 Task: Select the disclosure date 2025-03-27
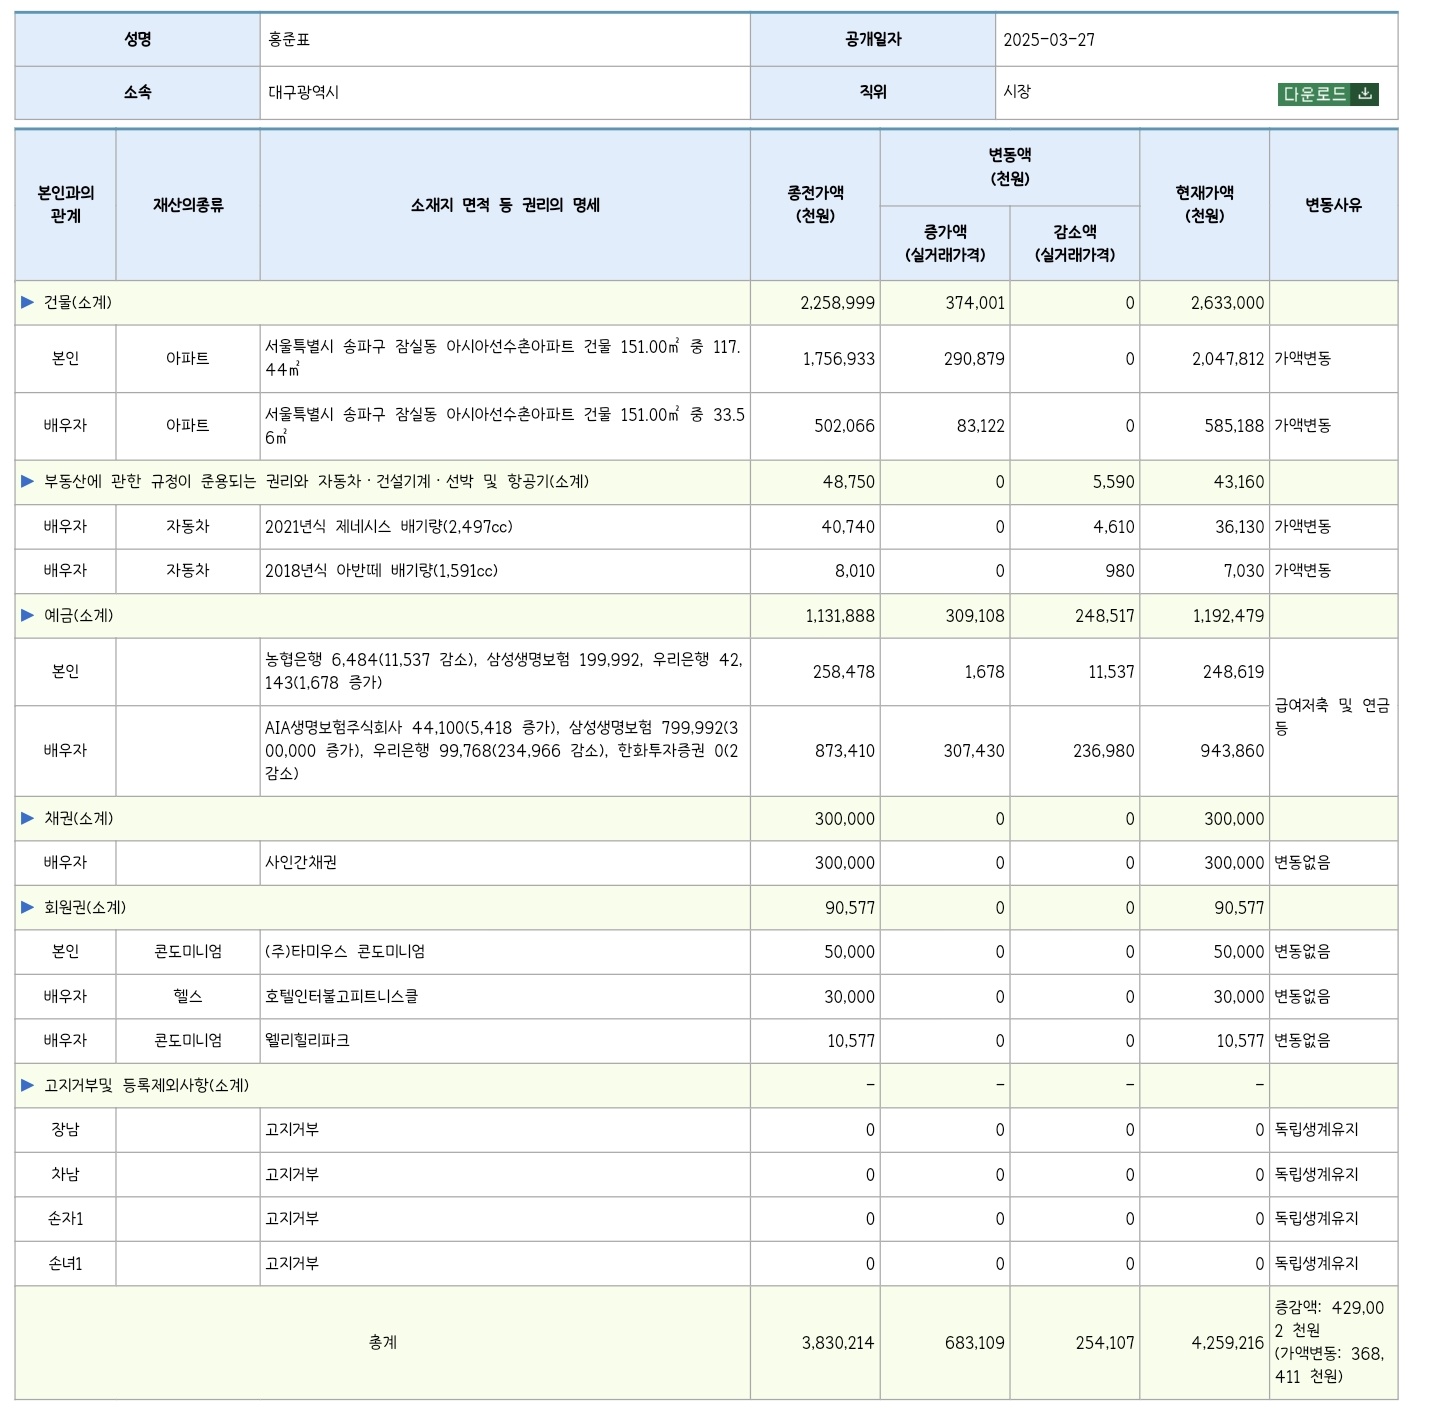click(x=1049, y=40)
